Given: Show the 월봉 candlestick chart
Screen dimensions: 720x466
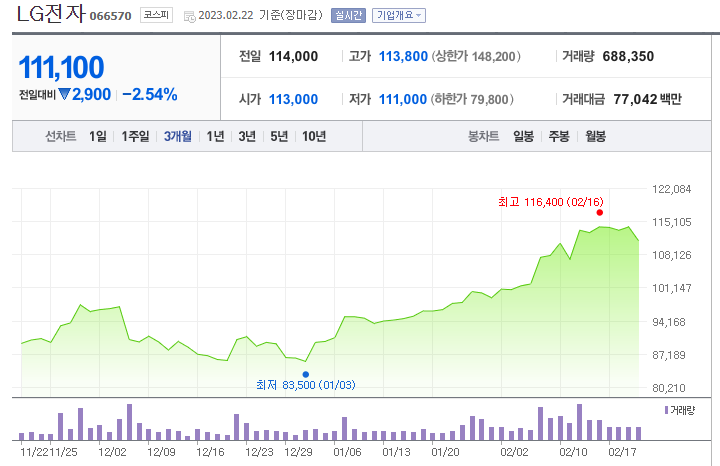Looking at the screenshot, I should click(596, 136).
